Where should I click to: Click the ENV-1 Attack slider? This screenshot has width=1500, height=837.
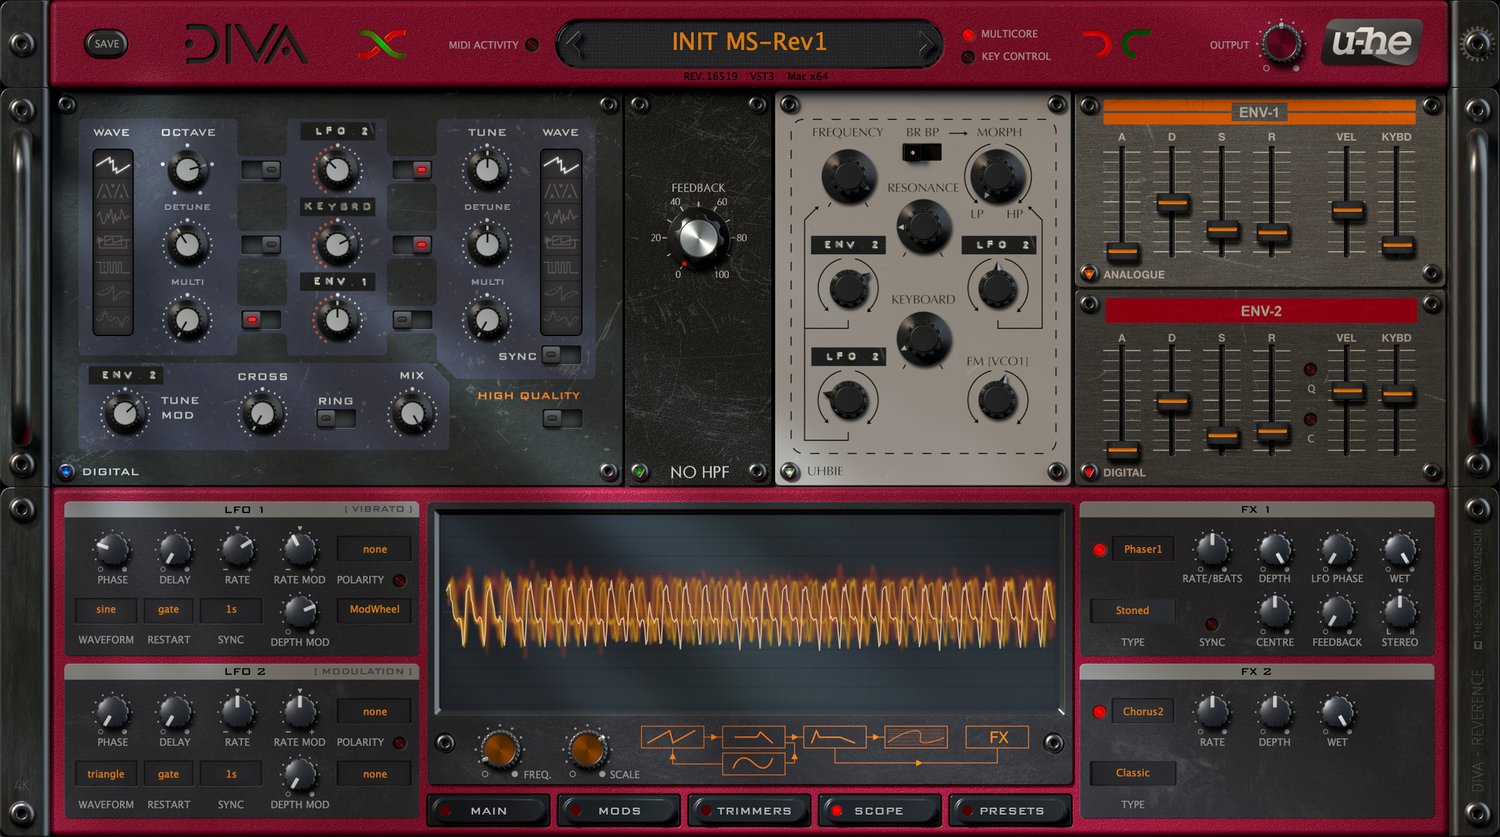click(x=1122, y=252)
